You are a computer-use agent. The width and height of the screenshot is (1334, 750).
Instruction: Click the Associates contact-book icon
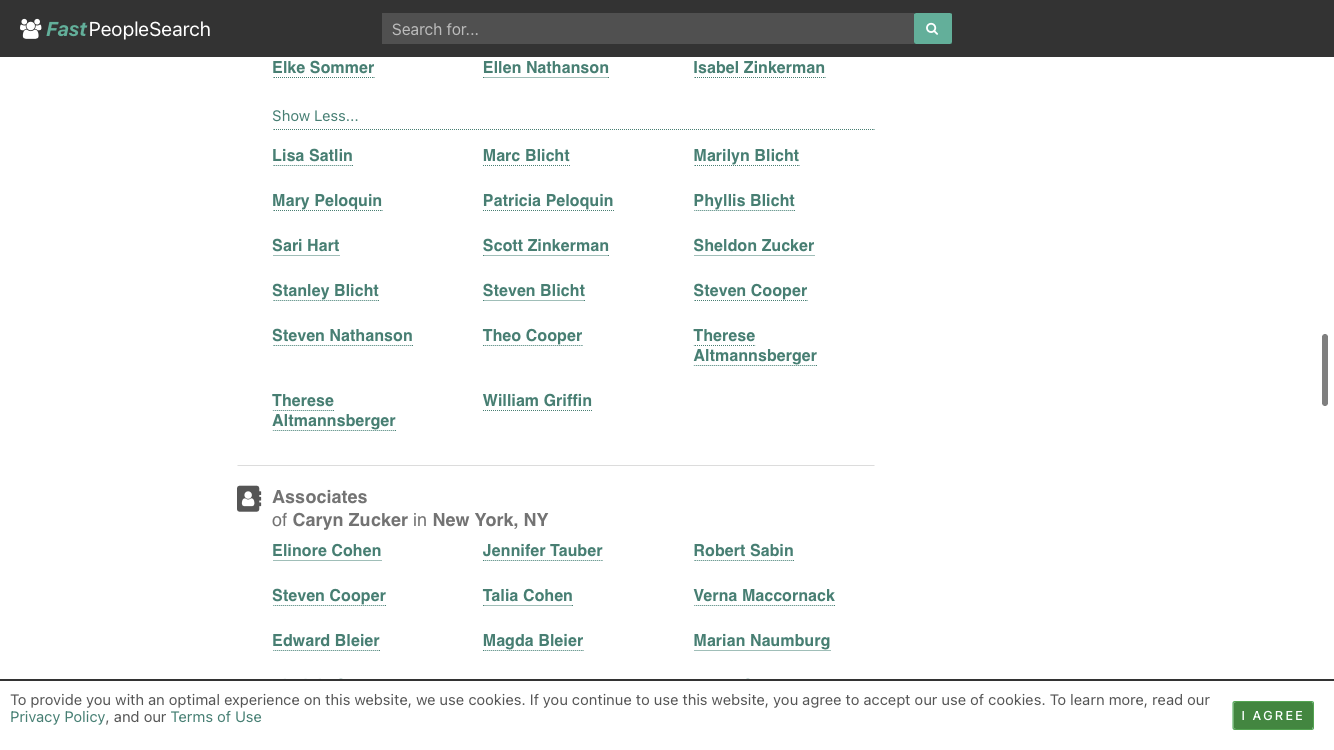249,498
